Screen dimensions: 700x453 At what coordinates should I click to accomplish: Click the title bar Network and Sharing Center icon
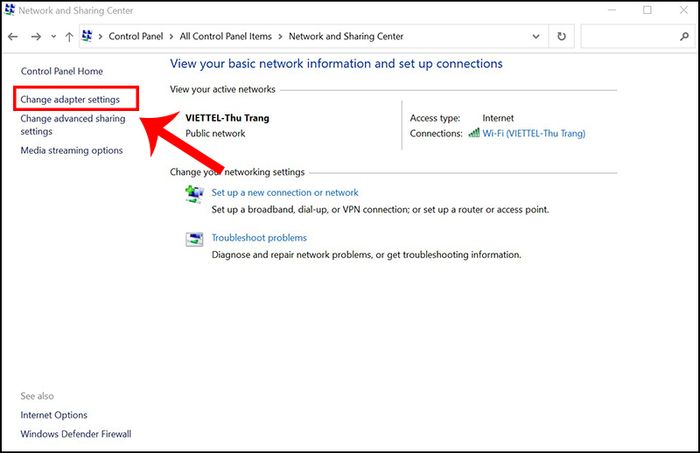pyautogui.click(x=9, y=9)
